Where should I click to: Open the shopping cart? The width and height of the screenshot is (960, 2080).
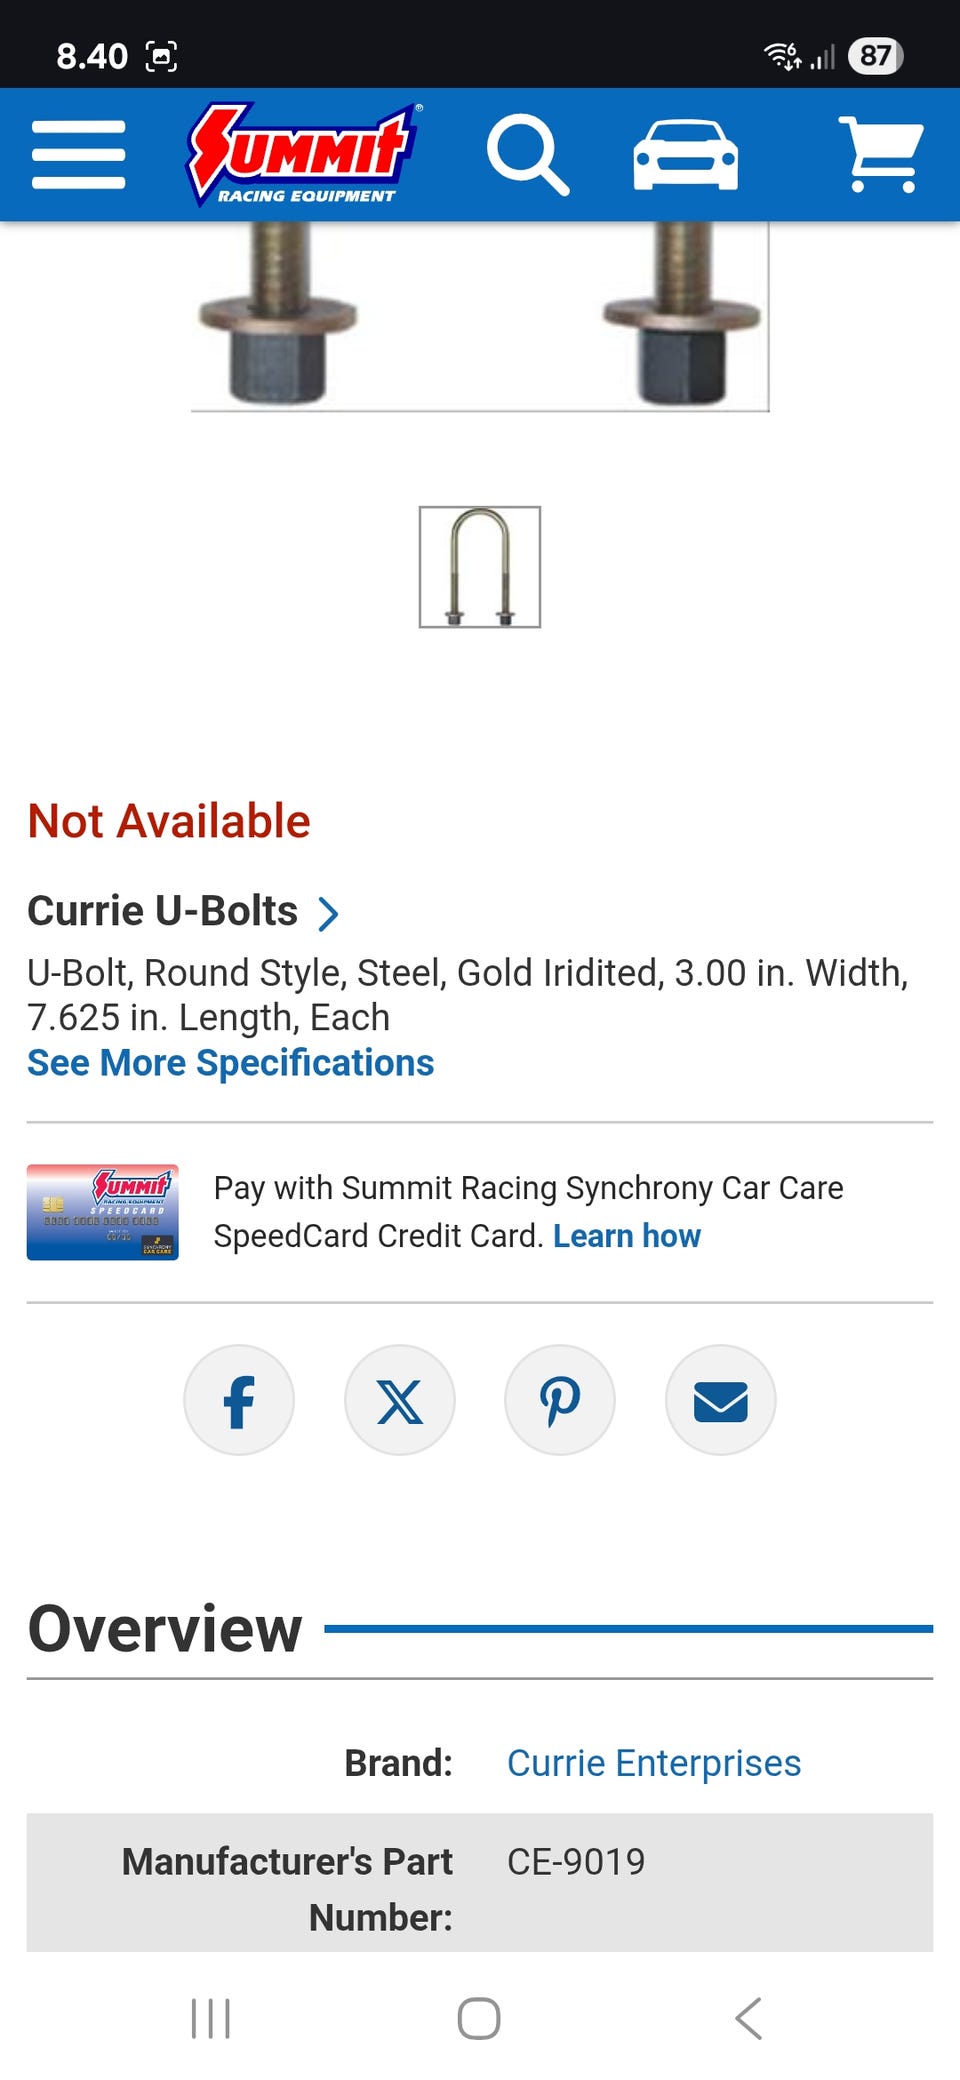pyautogui.click(x=880, y=155)
